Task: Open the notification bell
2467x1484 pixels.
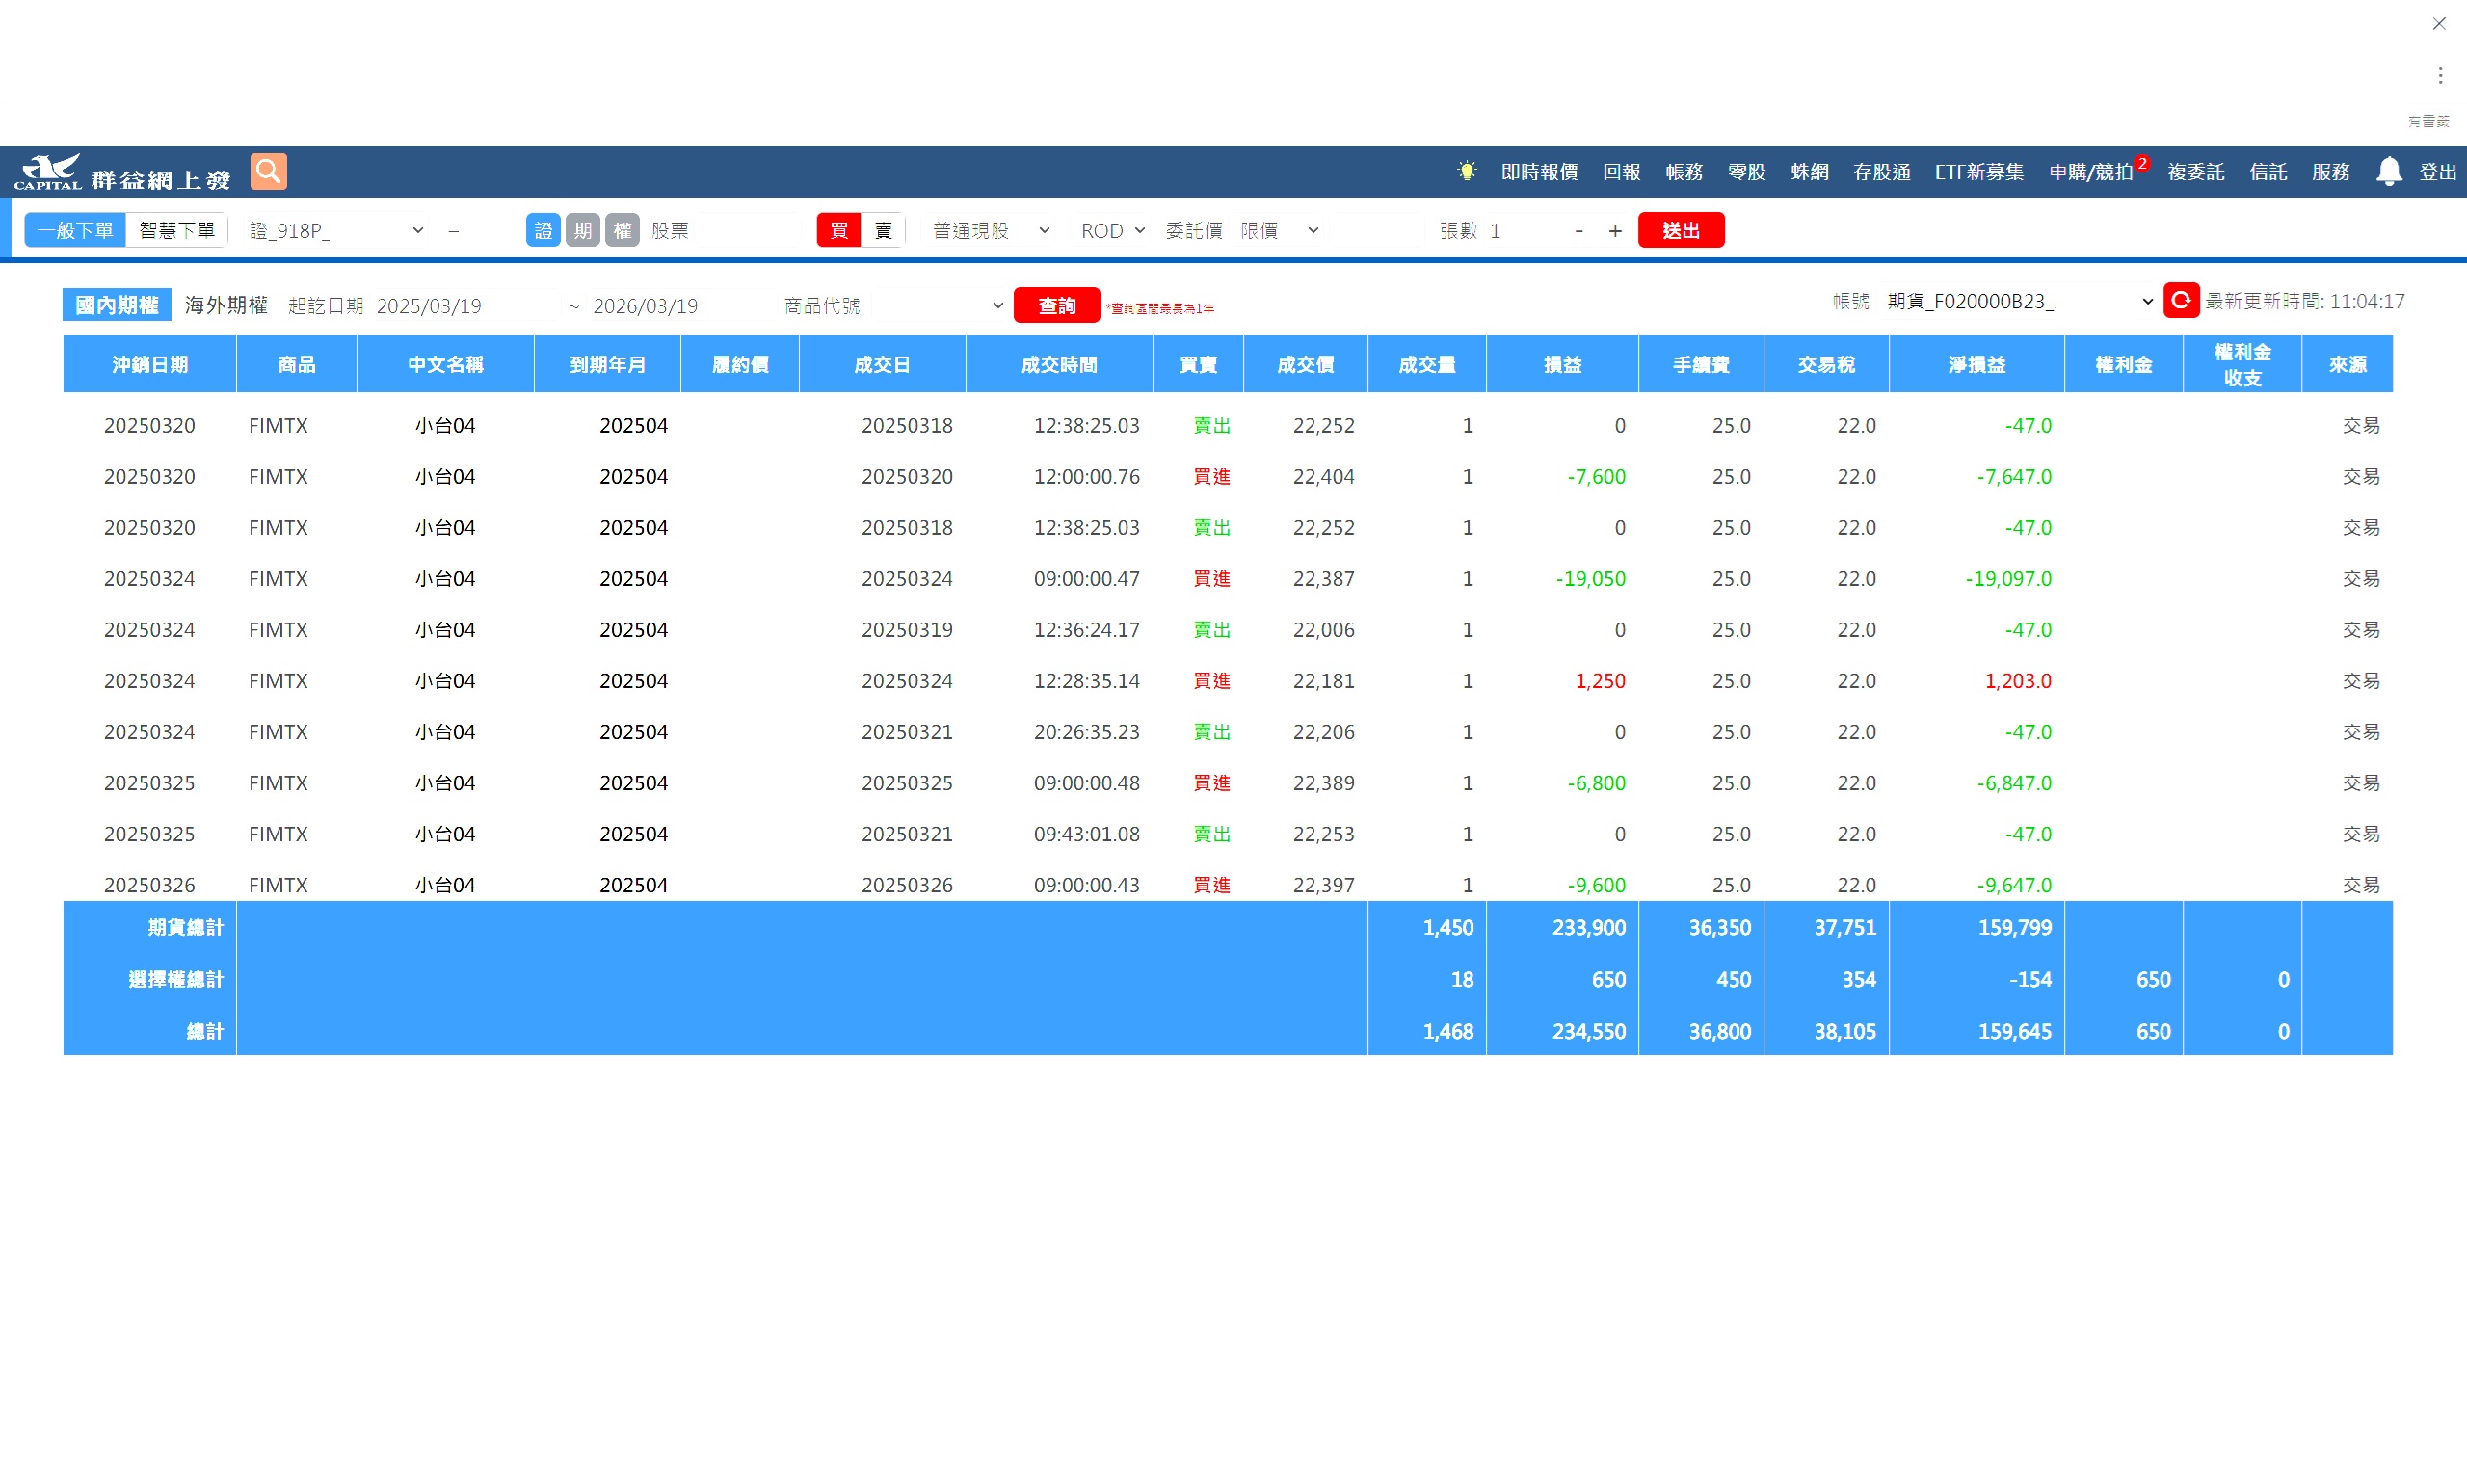Action: click(x=2389, y=171)
